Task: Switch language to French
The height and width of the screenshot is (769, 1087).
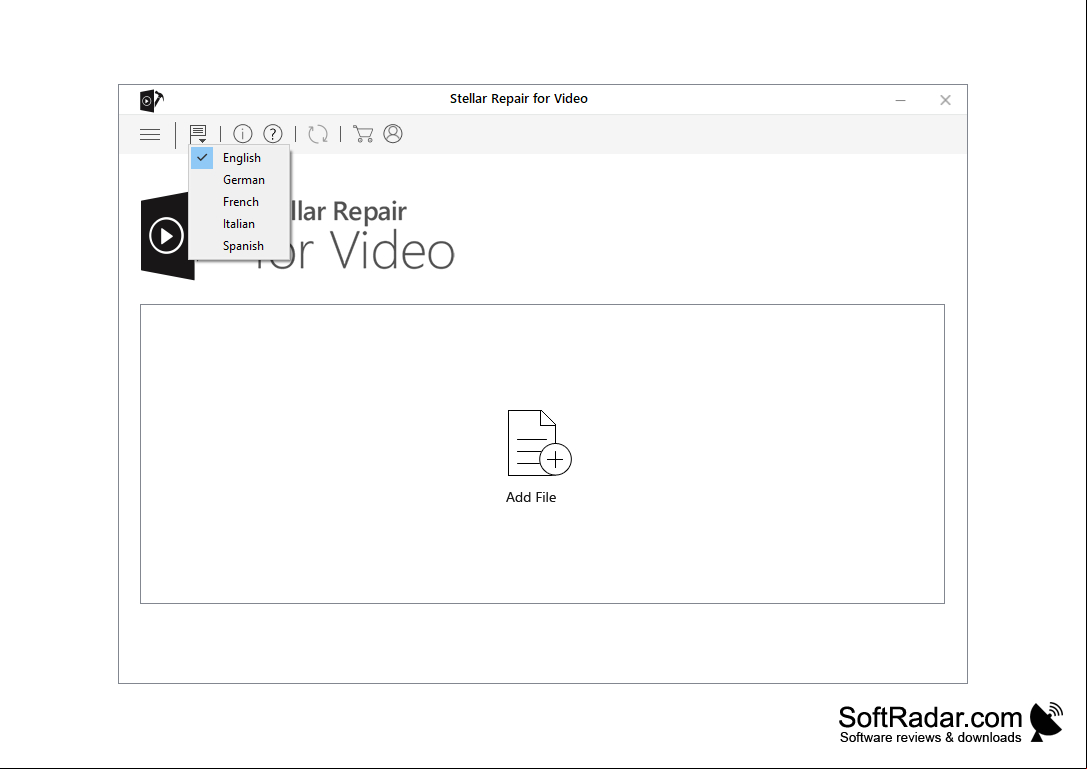Action: tap(239, 202)
